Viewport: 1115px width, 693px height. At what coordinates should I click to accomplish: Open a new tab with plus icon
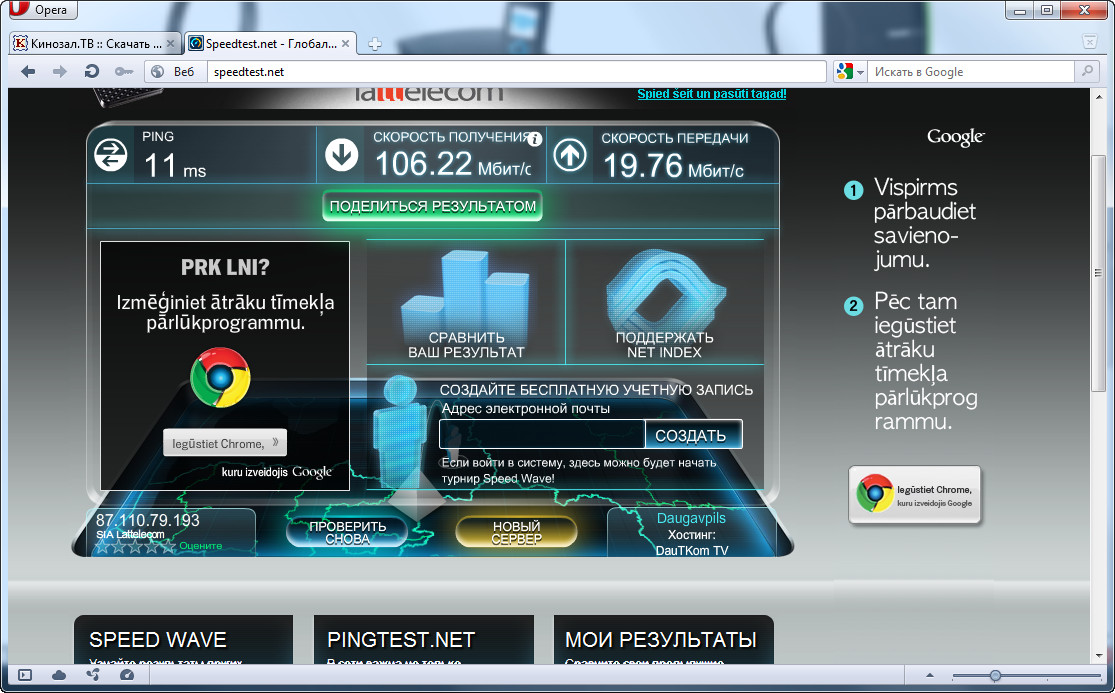375,44
